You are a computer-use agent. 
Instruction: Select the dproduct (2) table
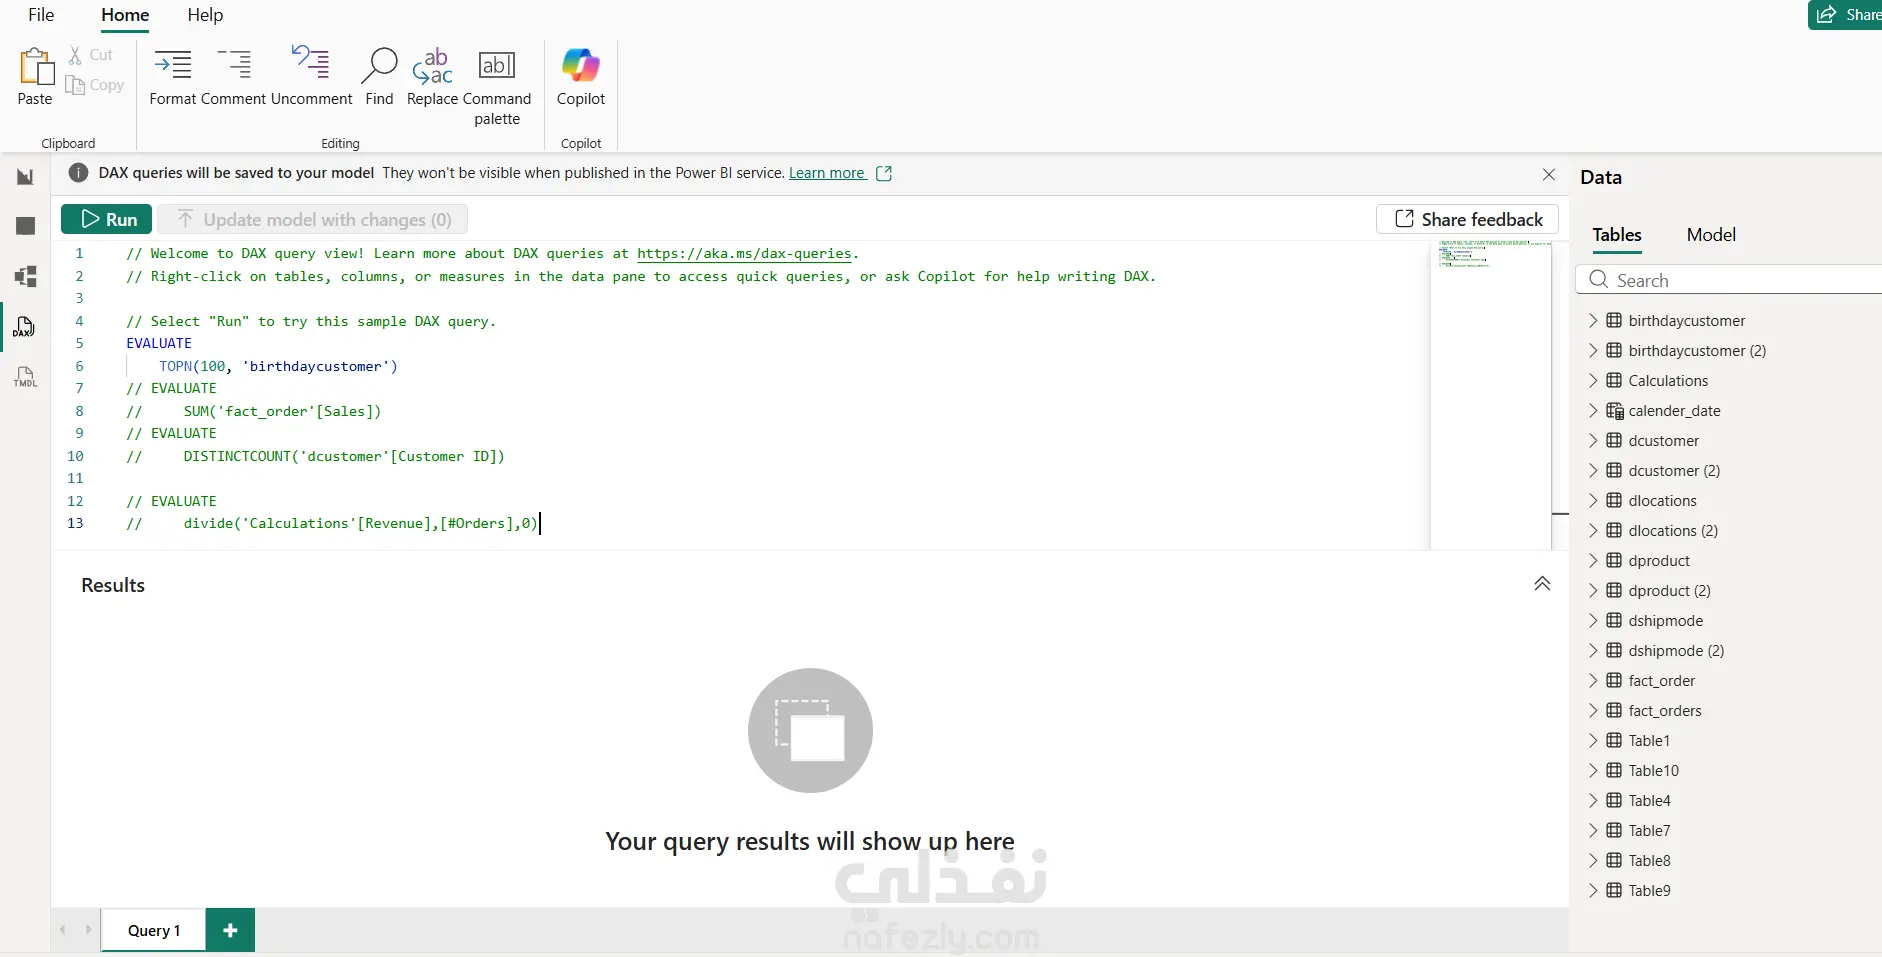point(1669,590)
